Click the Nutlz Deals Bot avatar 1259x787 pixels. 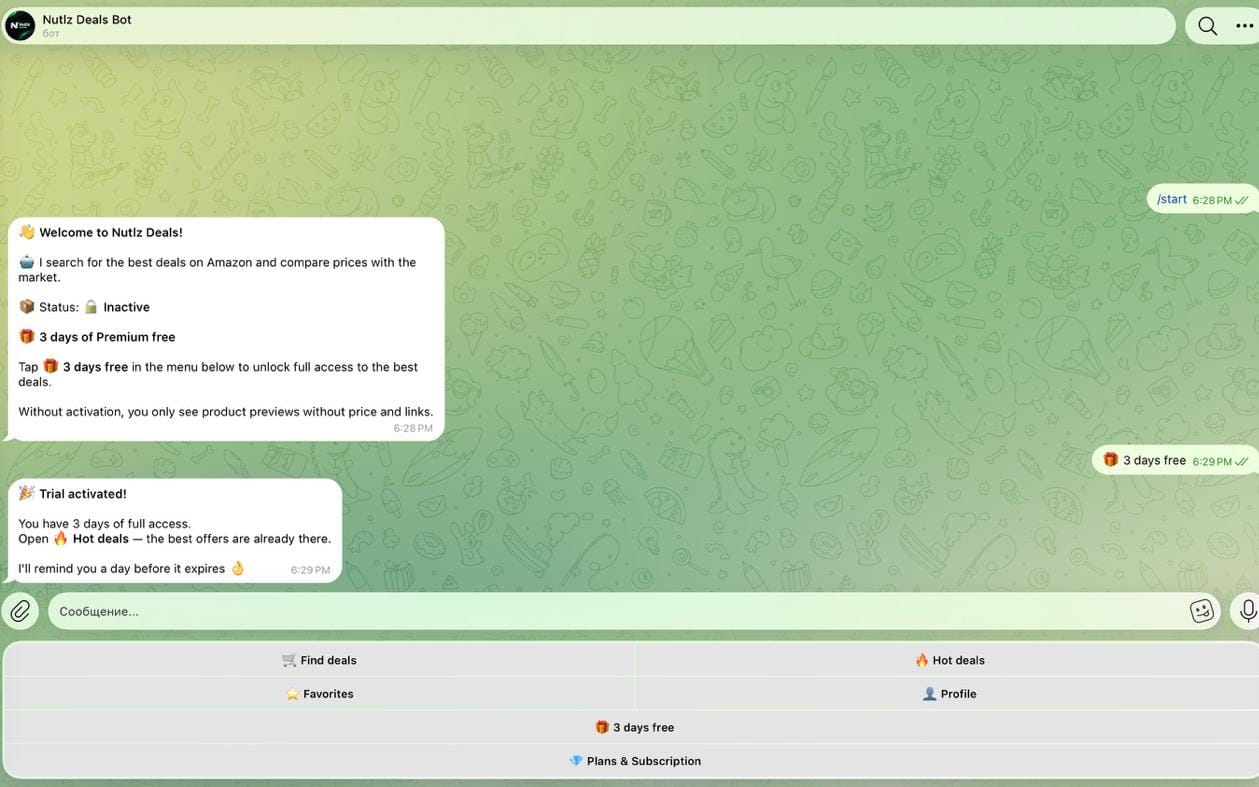click(20, 25)
